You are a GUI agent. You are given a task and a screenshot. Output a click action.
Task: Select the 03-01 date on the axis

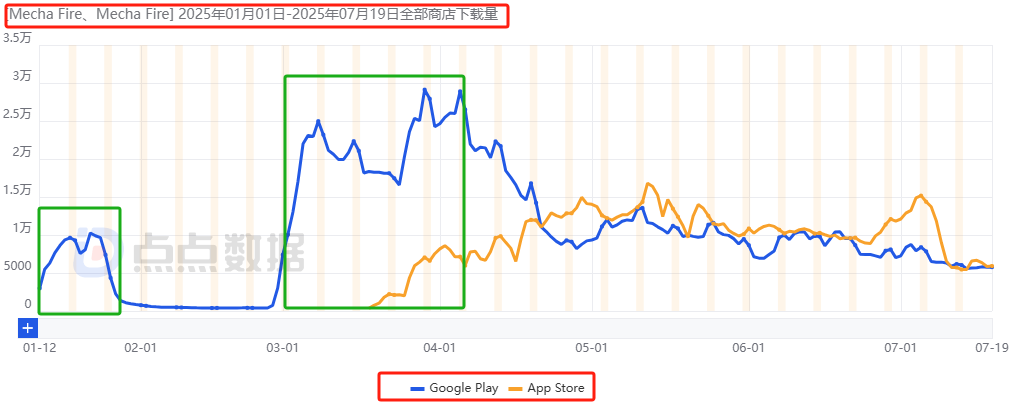284,348
